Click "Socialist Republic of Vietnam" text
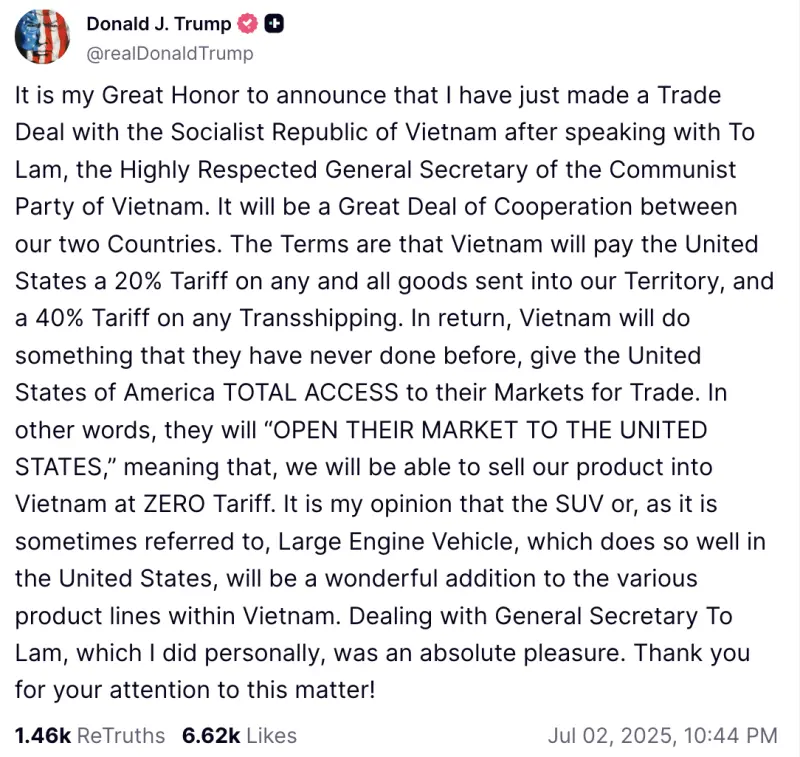The height and width of the screenshot is (757, 800). click(334, 132)
